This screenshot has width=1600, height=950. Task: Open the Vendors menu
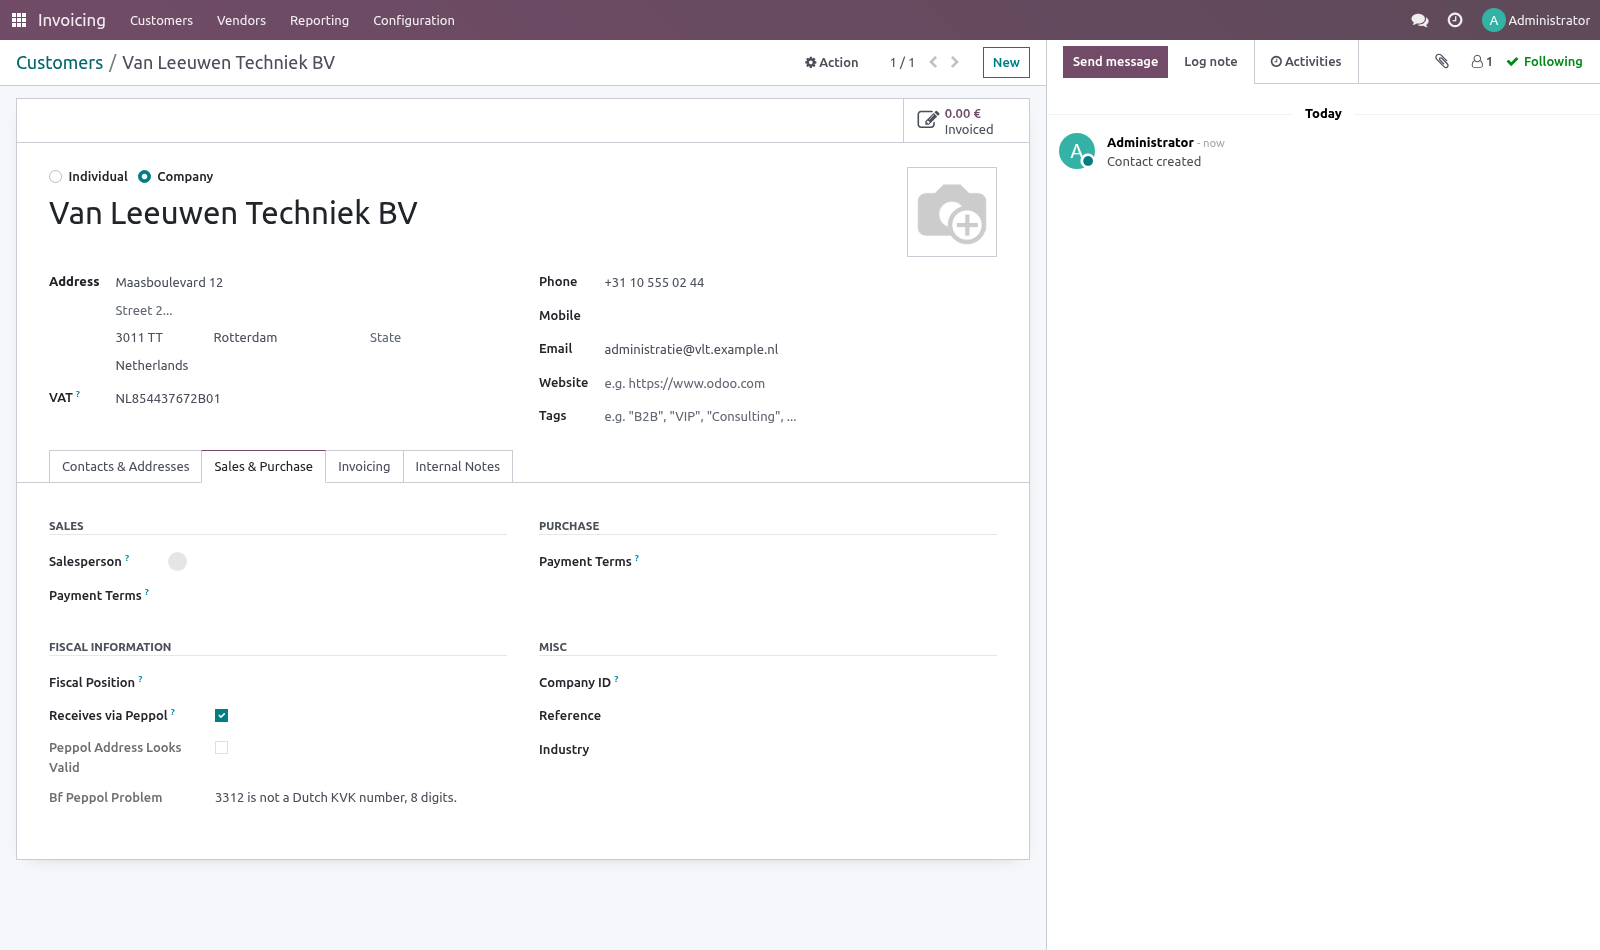(x=241, y=20)
